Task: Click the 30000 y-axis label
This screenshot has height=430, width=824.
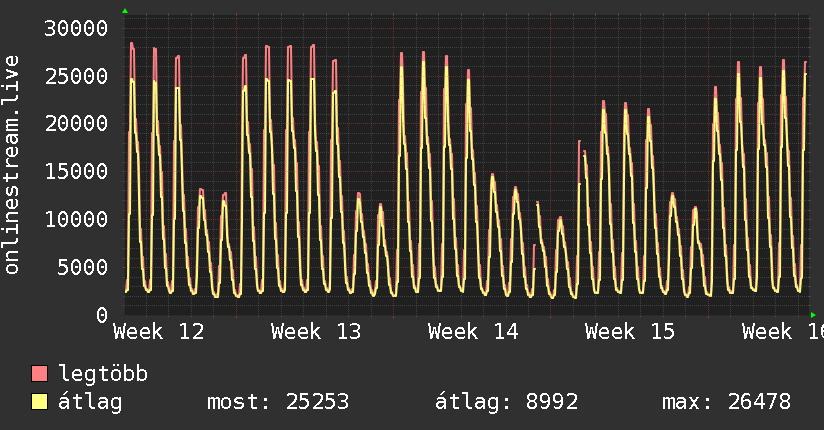Action: coord(76,28)
